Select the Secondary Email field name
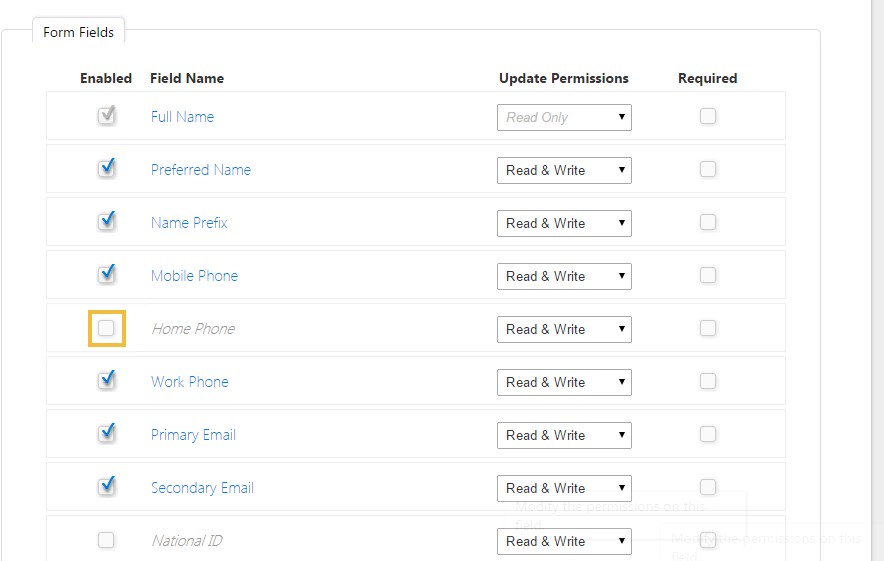This screenshot has width=884, height=561. pos(202,488)
